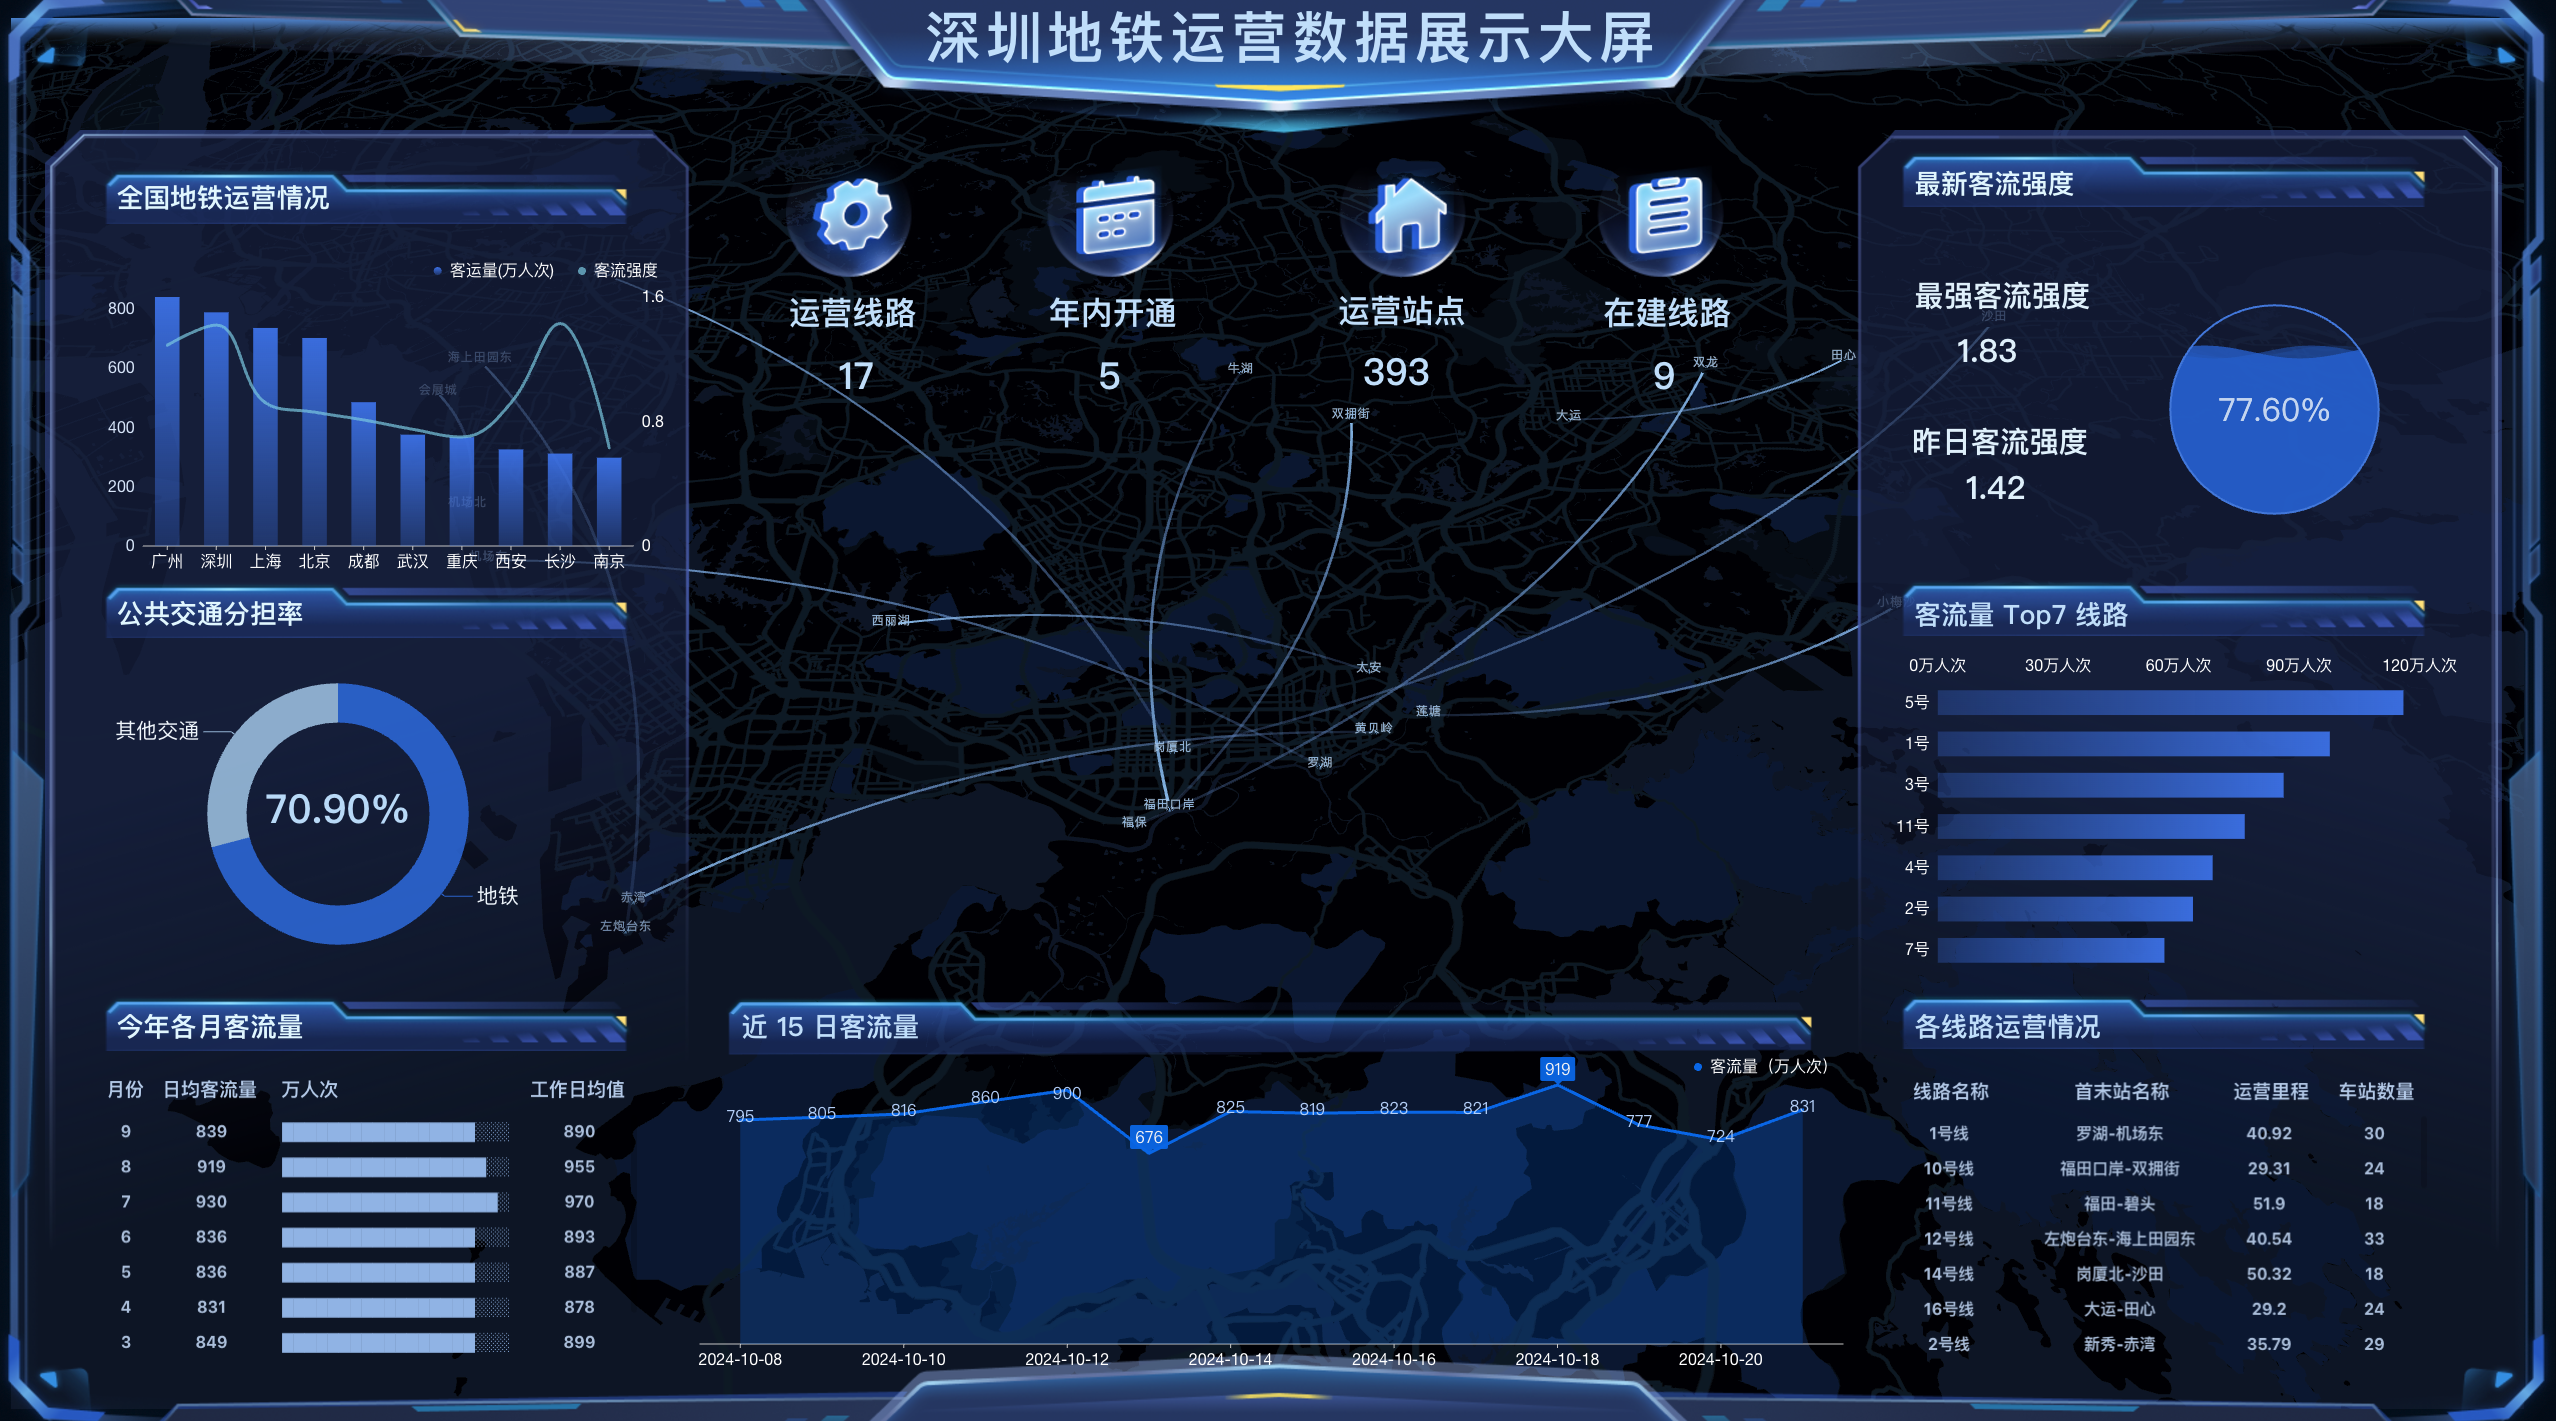Image resolution: width=2556 pixels, height=1421 pixels.
Task: Select the 5号 bar in Top7 chart
Action: (x=2168, y=703)
